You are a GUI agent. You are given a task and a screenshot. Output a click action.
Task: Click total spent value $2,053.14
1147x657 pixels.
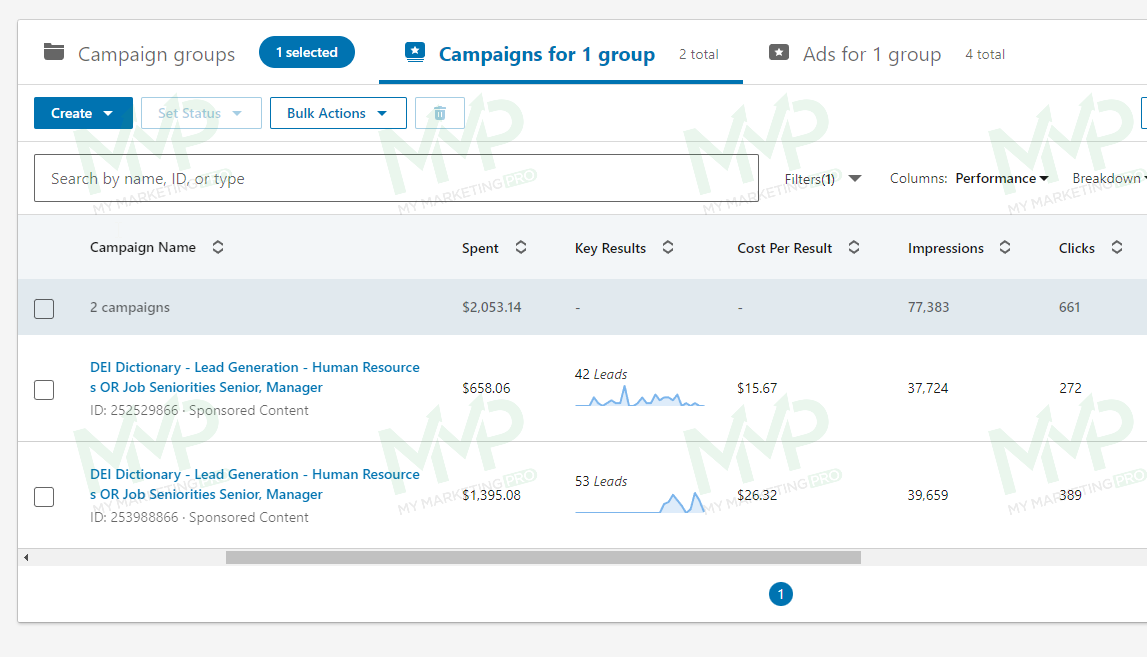point(492,307)
